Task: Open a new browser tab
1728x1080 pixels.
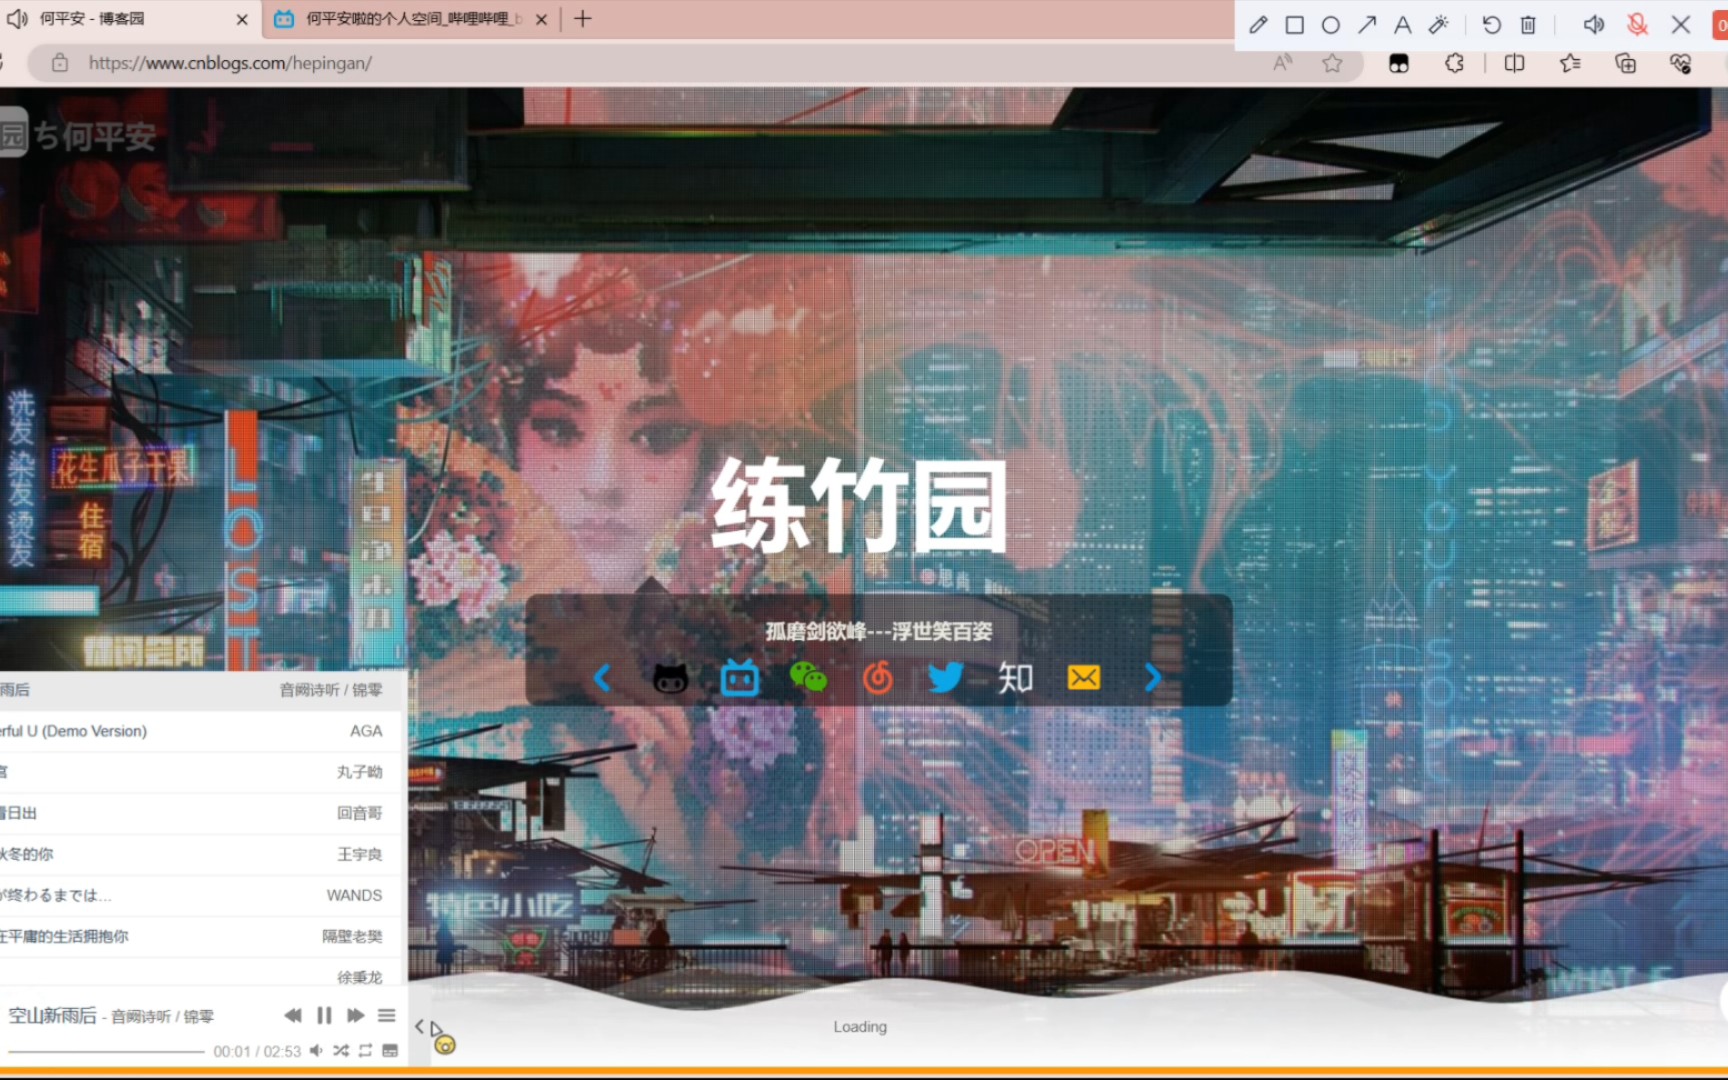Action: [x=583, y=18]
